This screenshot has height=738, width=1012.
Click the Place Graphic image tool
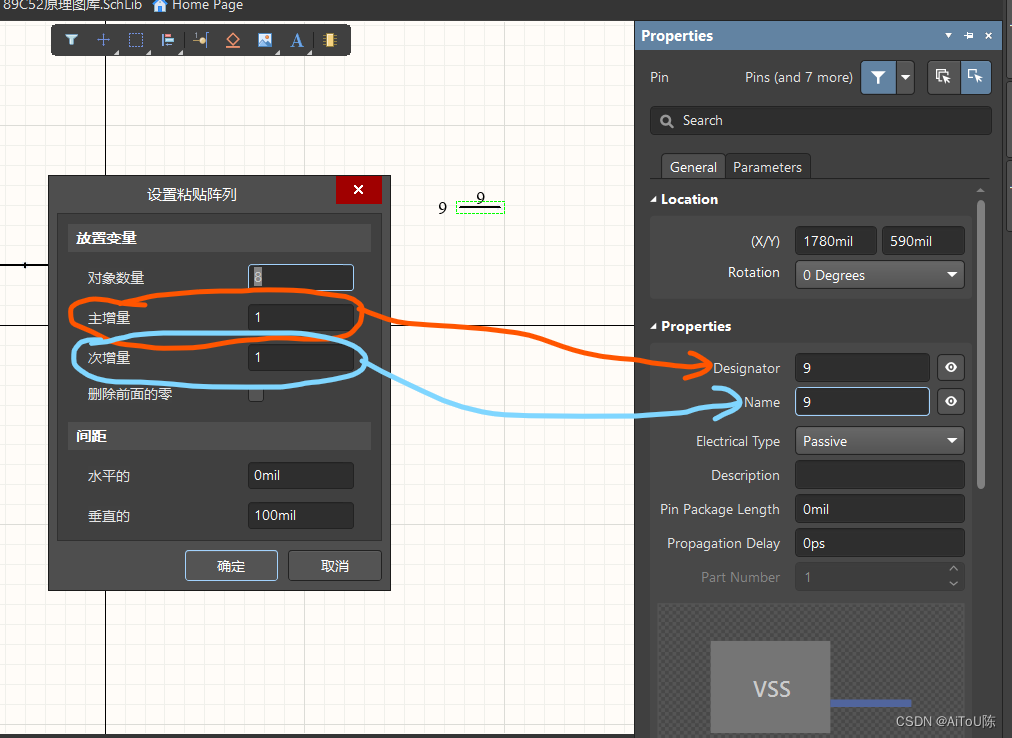pos(265,40)
